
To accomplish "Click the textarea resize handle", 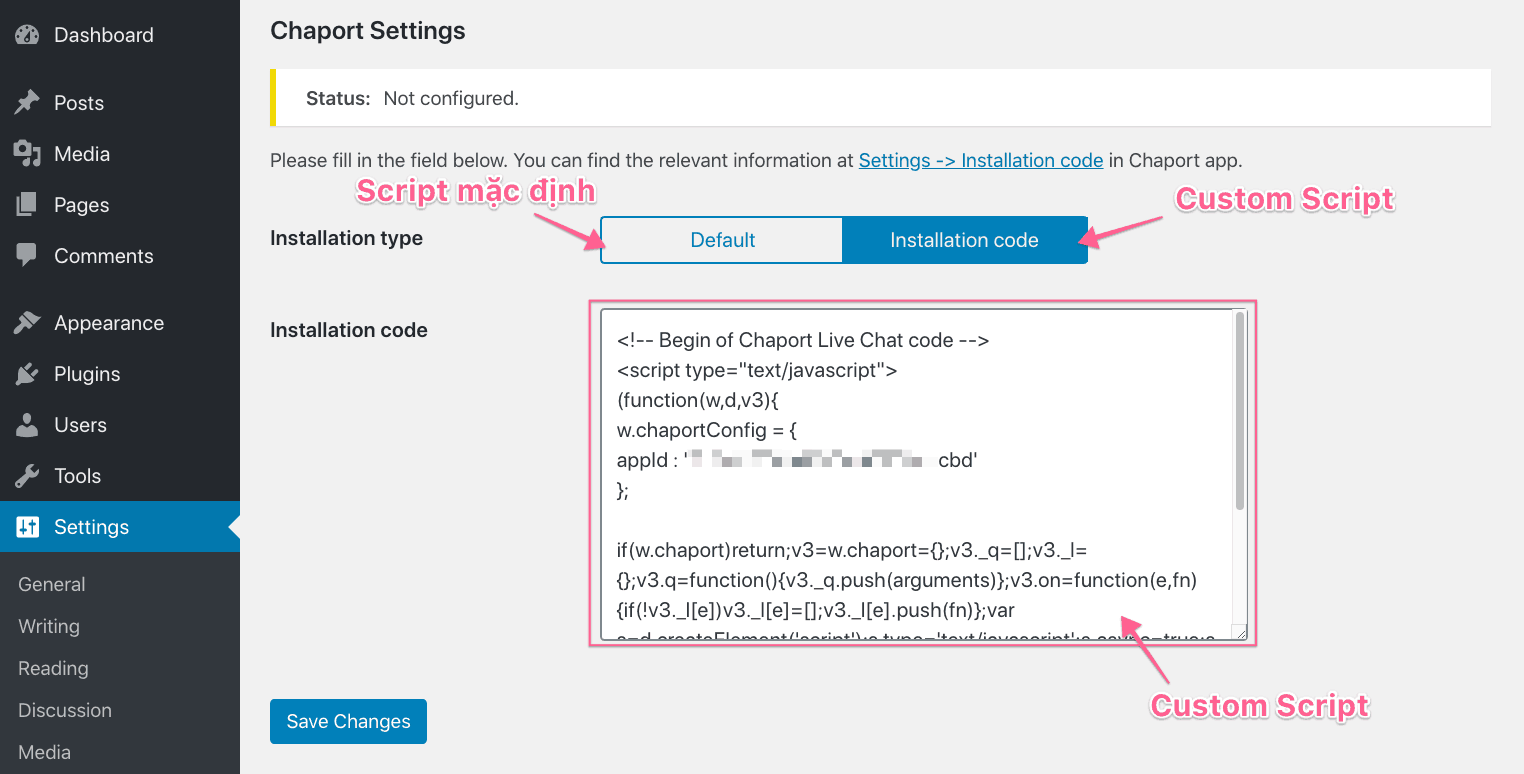I will (1240, 632).
